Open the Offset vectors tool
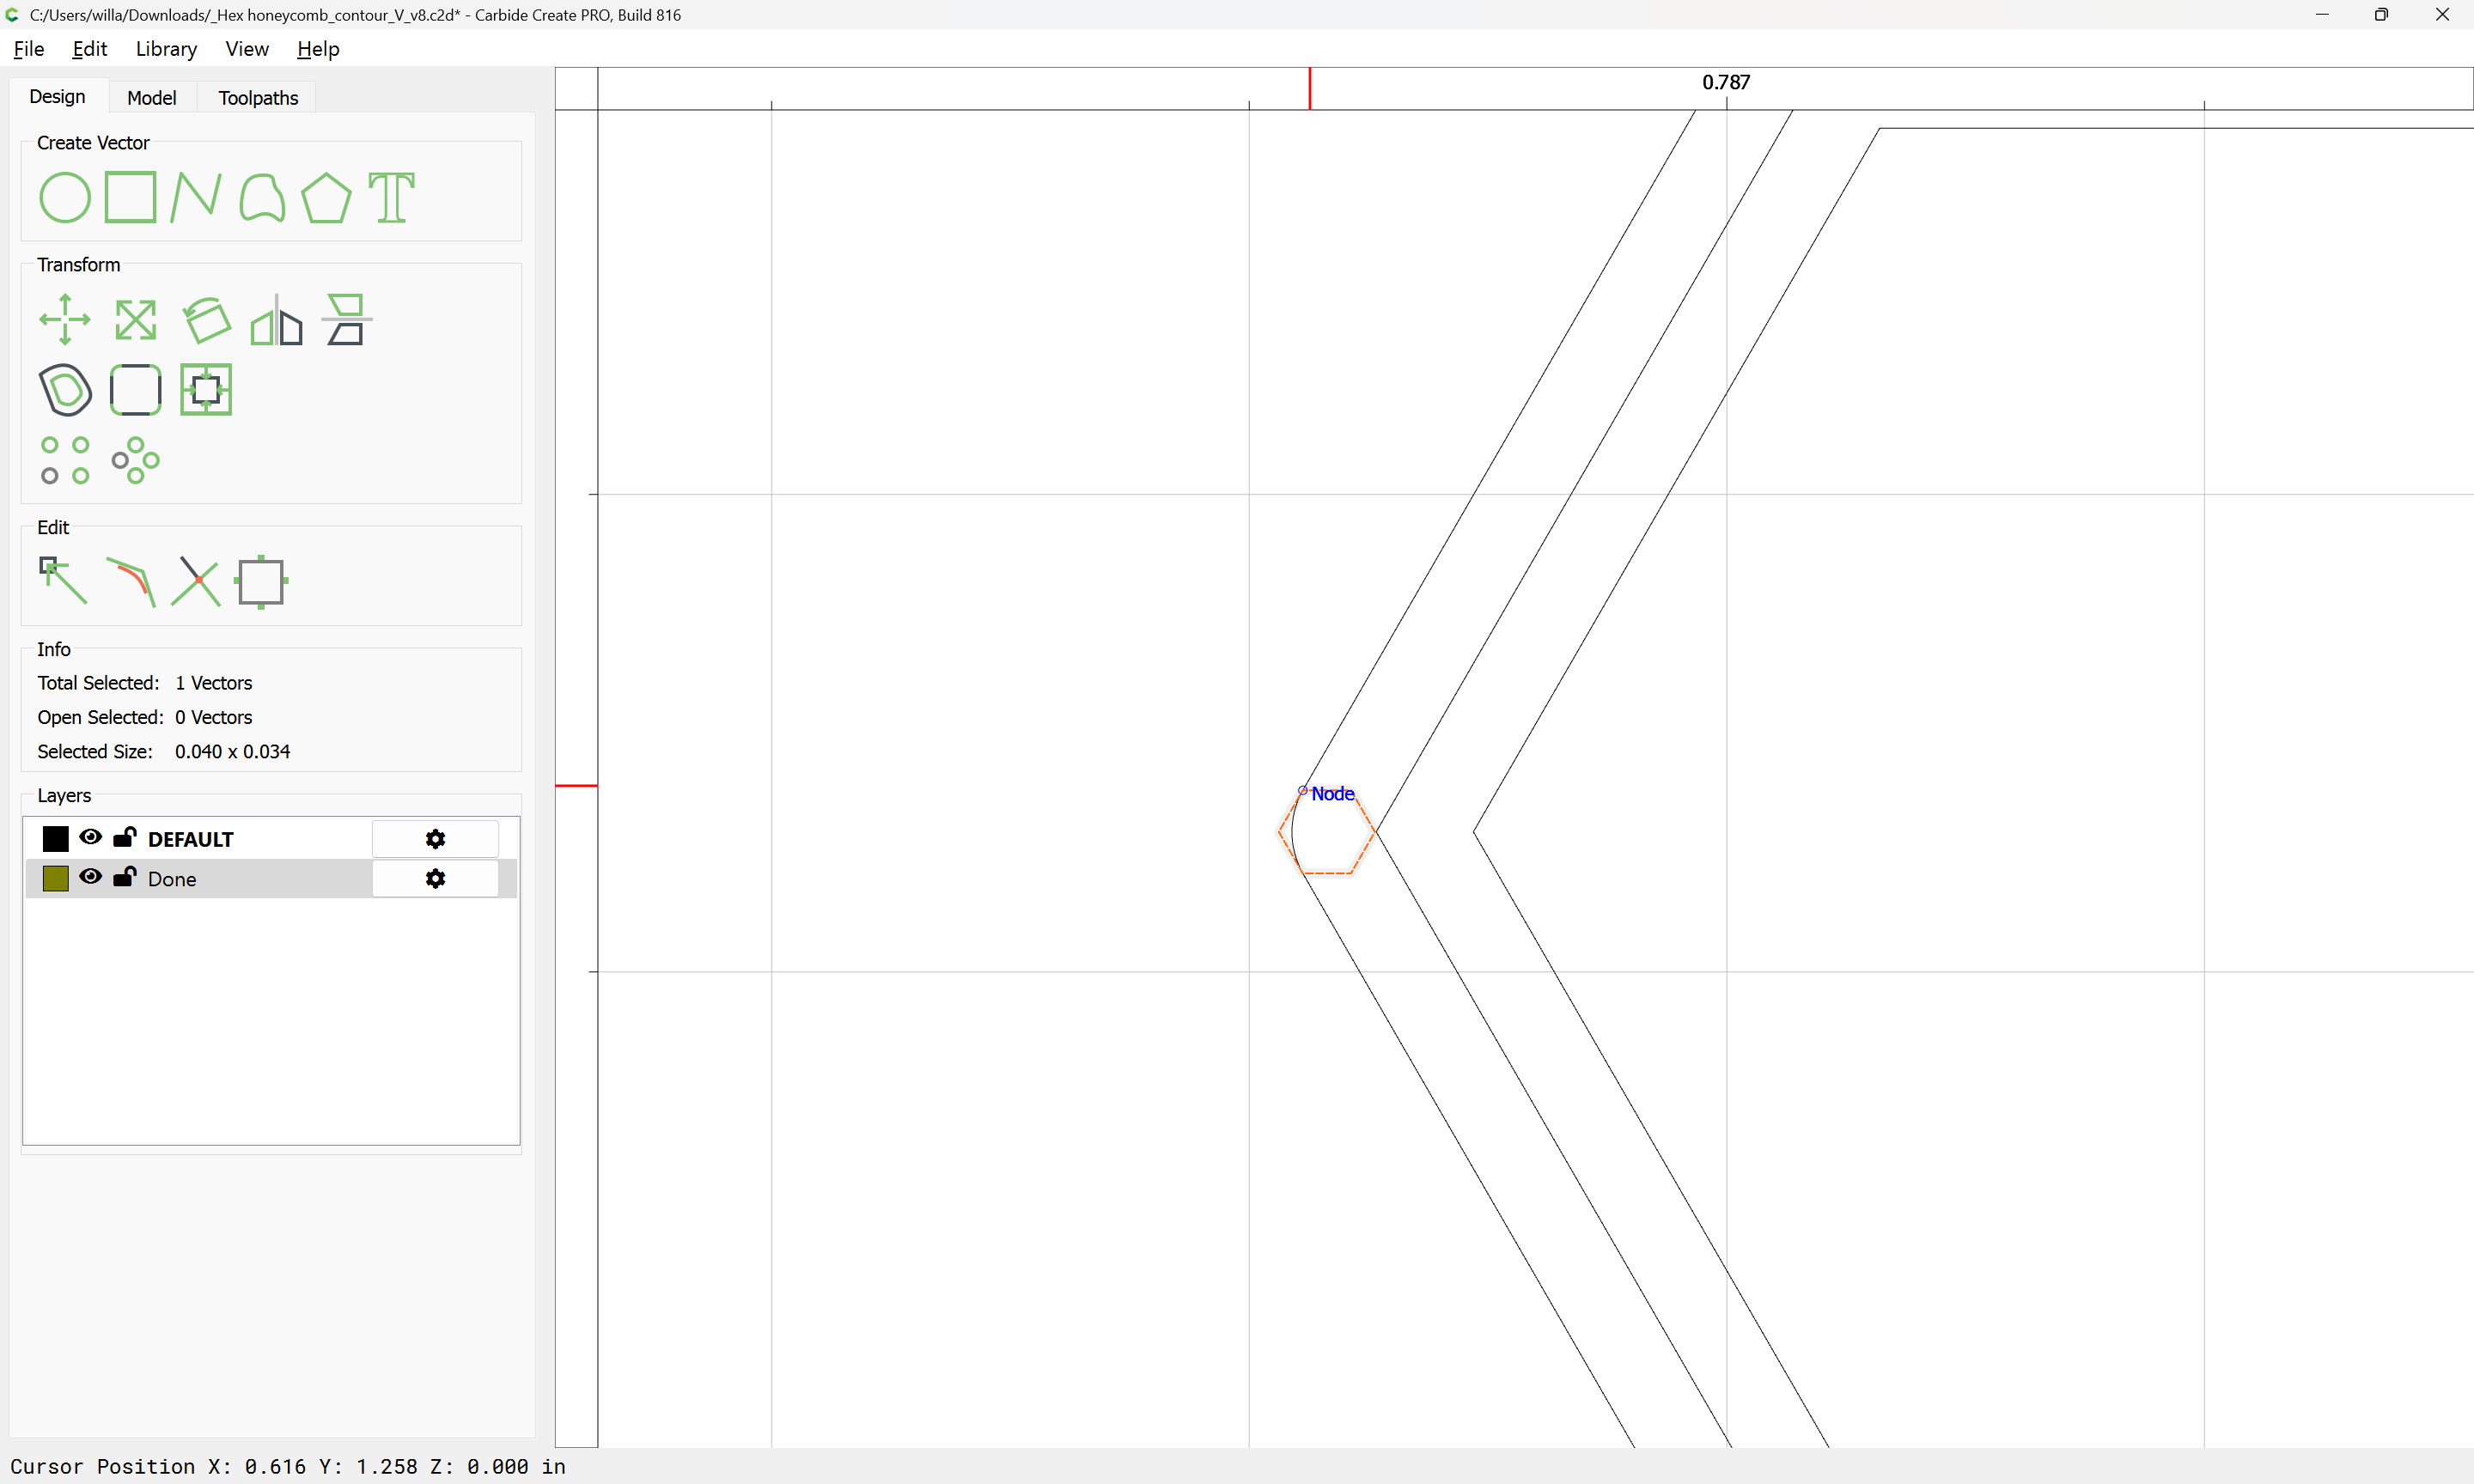This screenshot has width=2474, height=1484. pos(65,390)
